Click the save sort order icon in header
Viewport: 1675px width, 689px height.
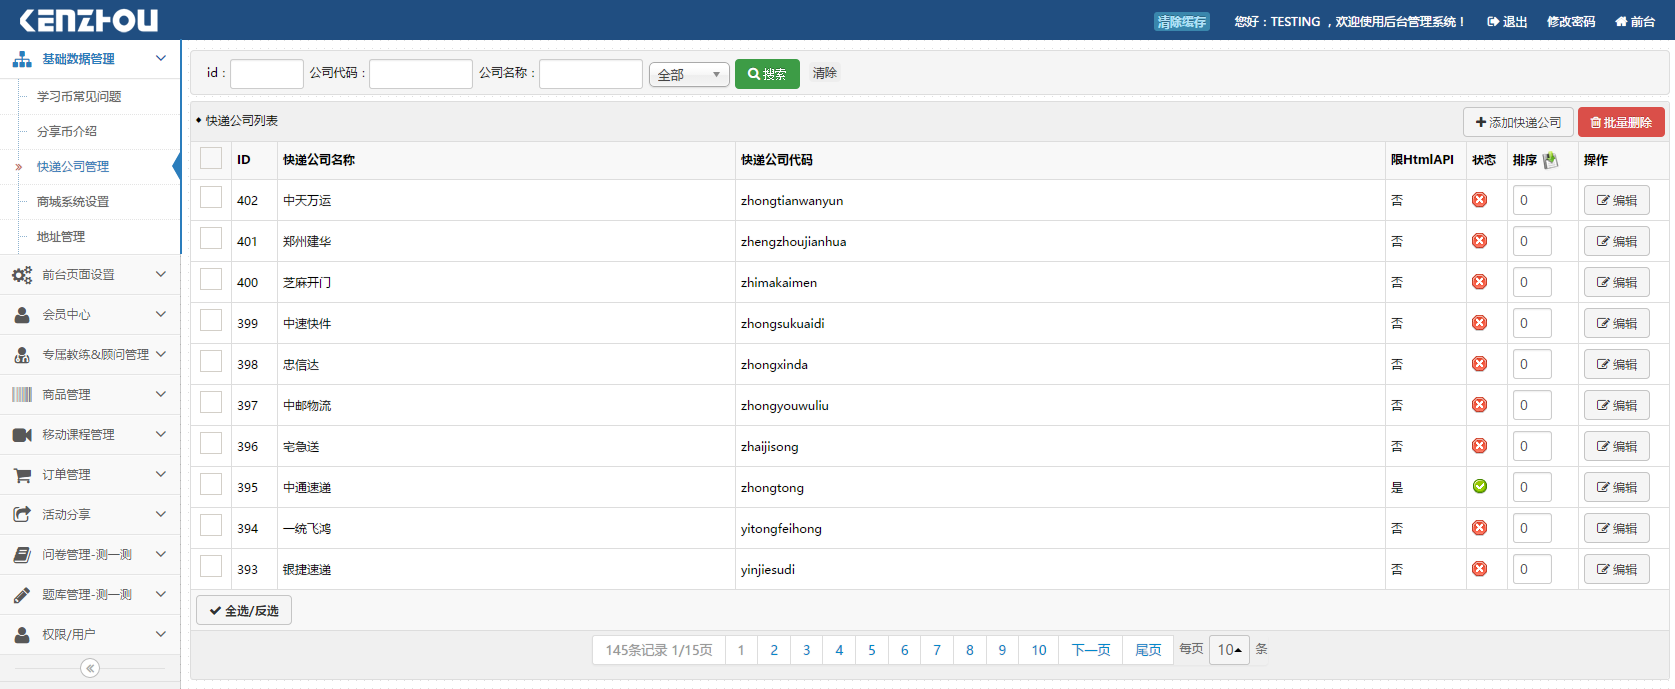click(x=1551, y=160)
